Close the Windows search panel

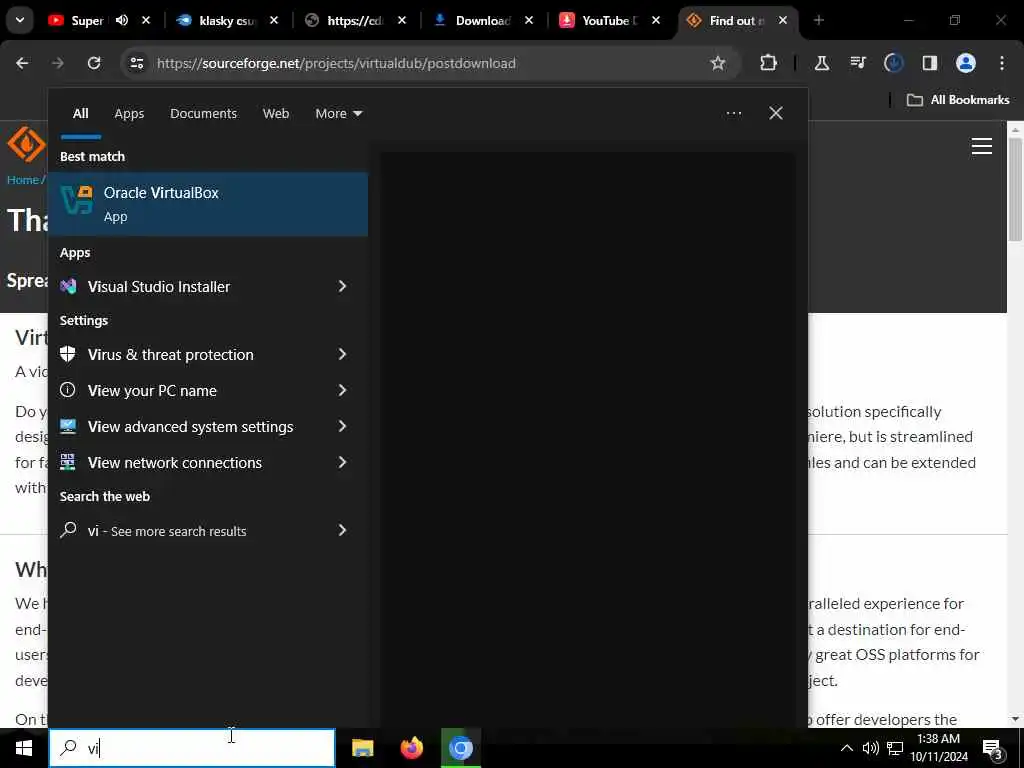click(776, 113)
